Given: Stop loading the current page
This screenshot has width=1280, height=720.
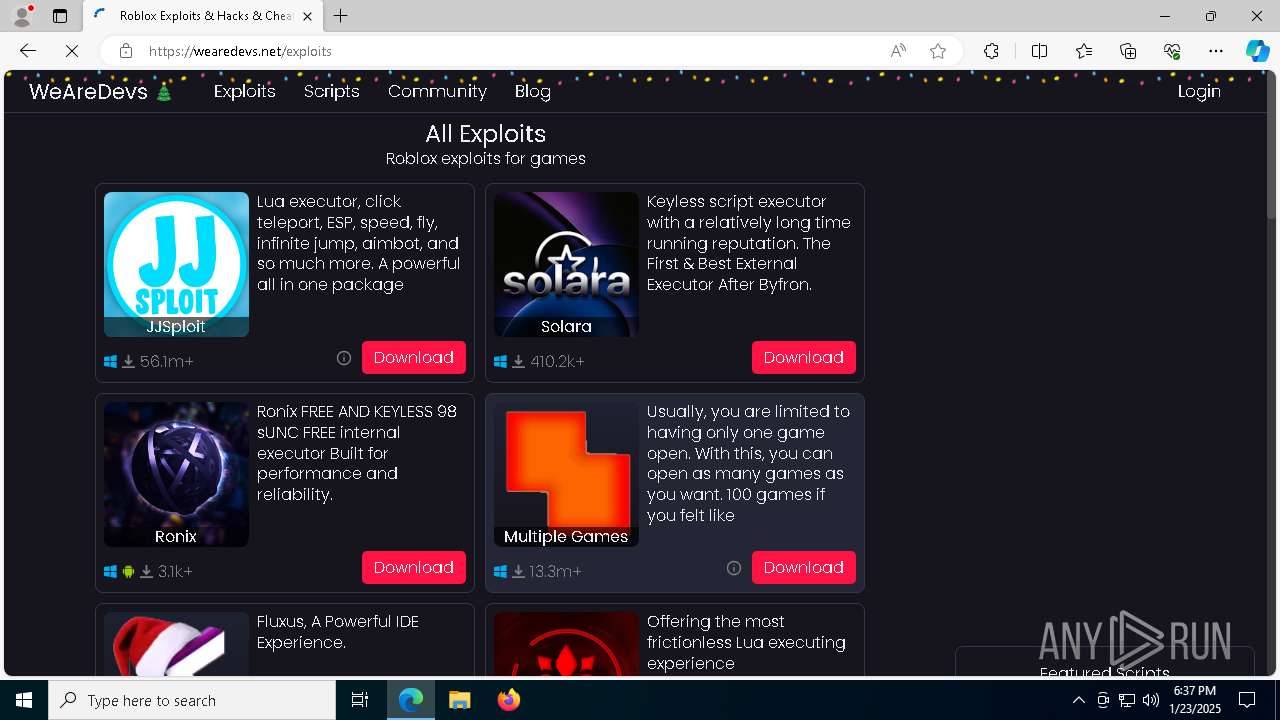Looking at the screenshot, I should click(x=72, y=51).
